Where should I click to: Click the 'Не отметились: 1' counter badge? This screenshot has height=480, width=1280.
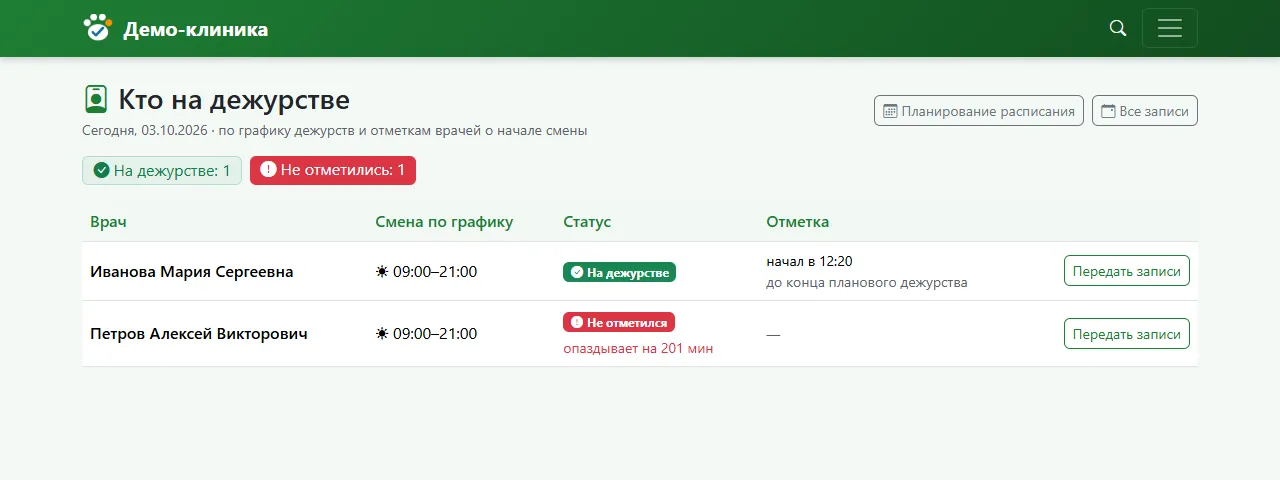[x=333, y=170]
